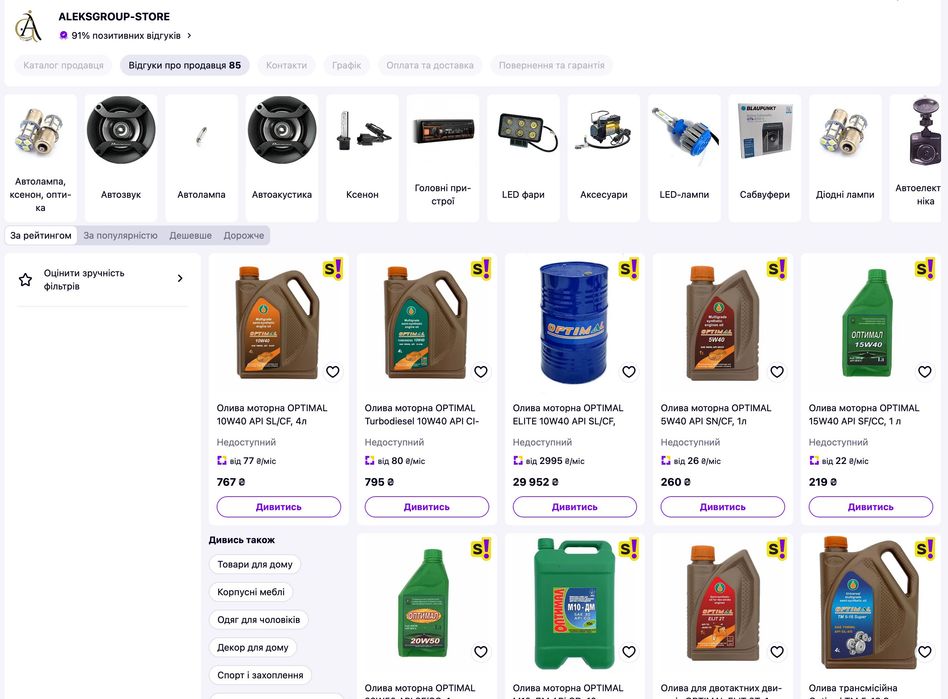The width and height of the screenshot is (948, 699).
Task: Select the Товари для дому chip
Action: point(255,564)
